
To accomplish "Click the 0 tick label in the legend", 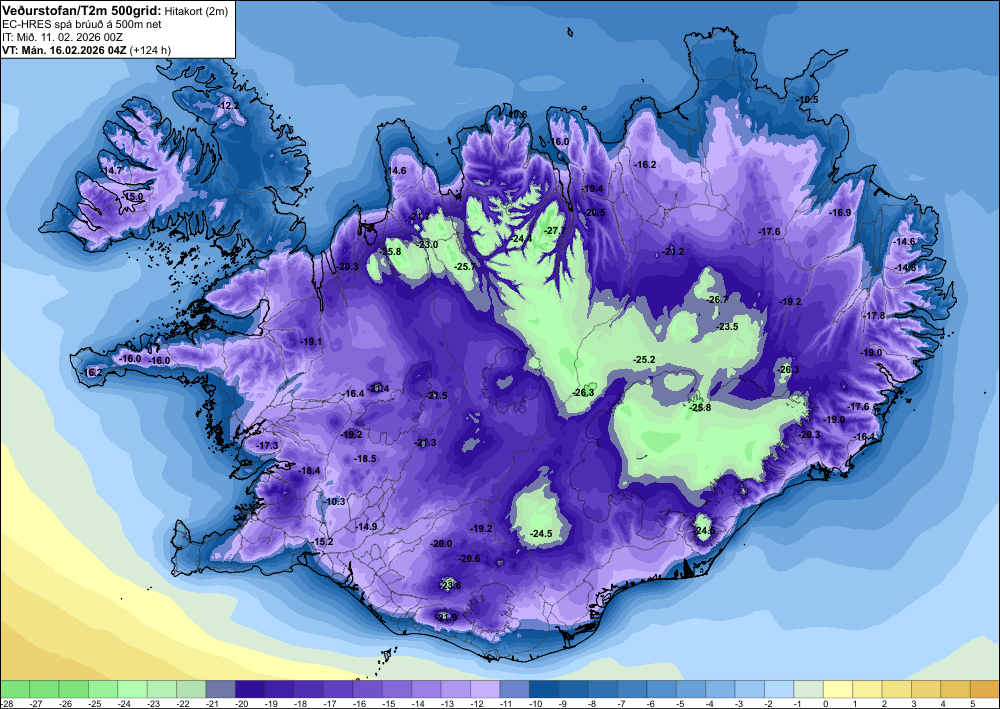I will click(x=826, y=703).
